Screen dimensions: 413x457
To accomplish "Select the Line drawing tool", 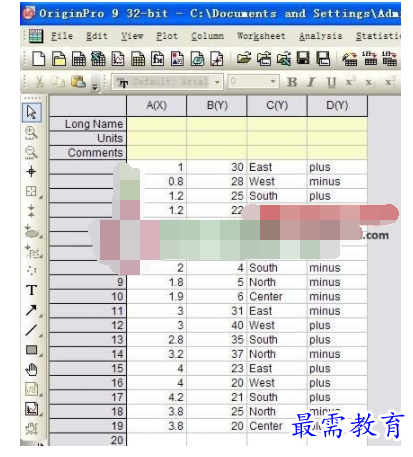I will click(32, 330).
